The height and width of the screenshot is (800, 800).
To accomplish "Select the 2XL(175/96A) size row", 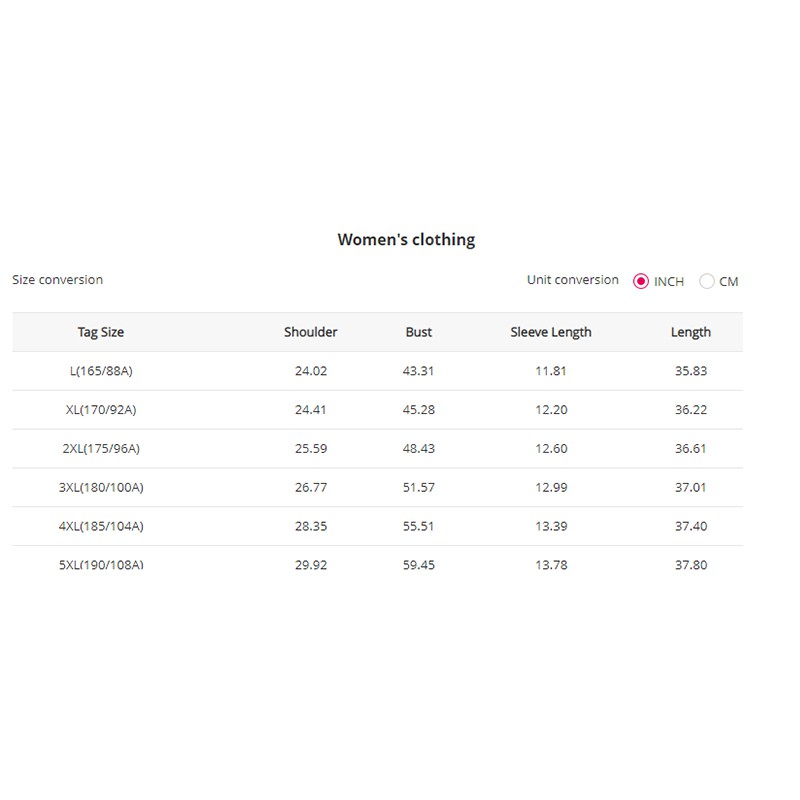I will point(378,448).
